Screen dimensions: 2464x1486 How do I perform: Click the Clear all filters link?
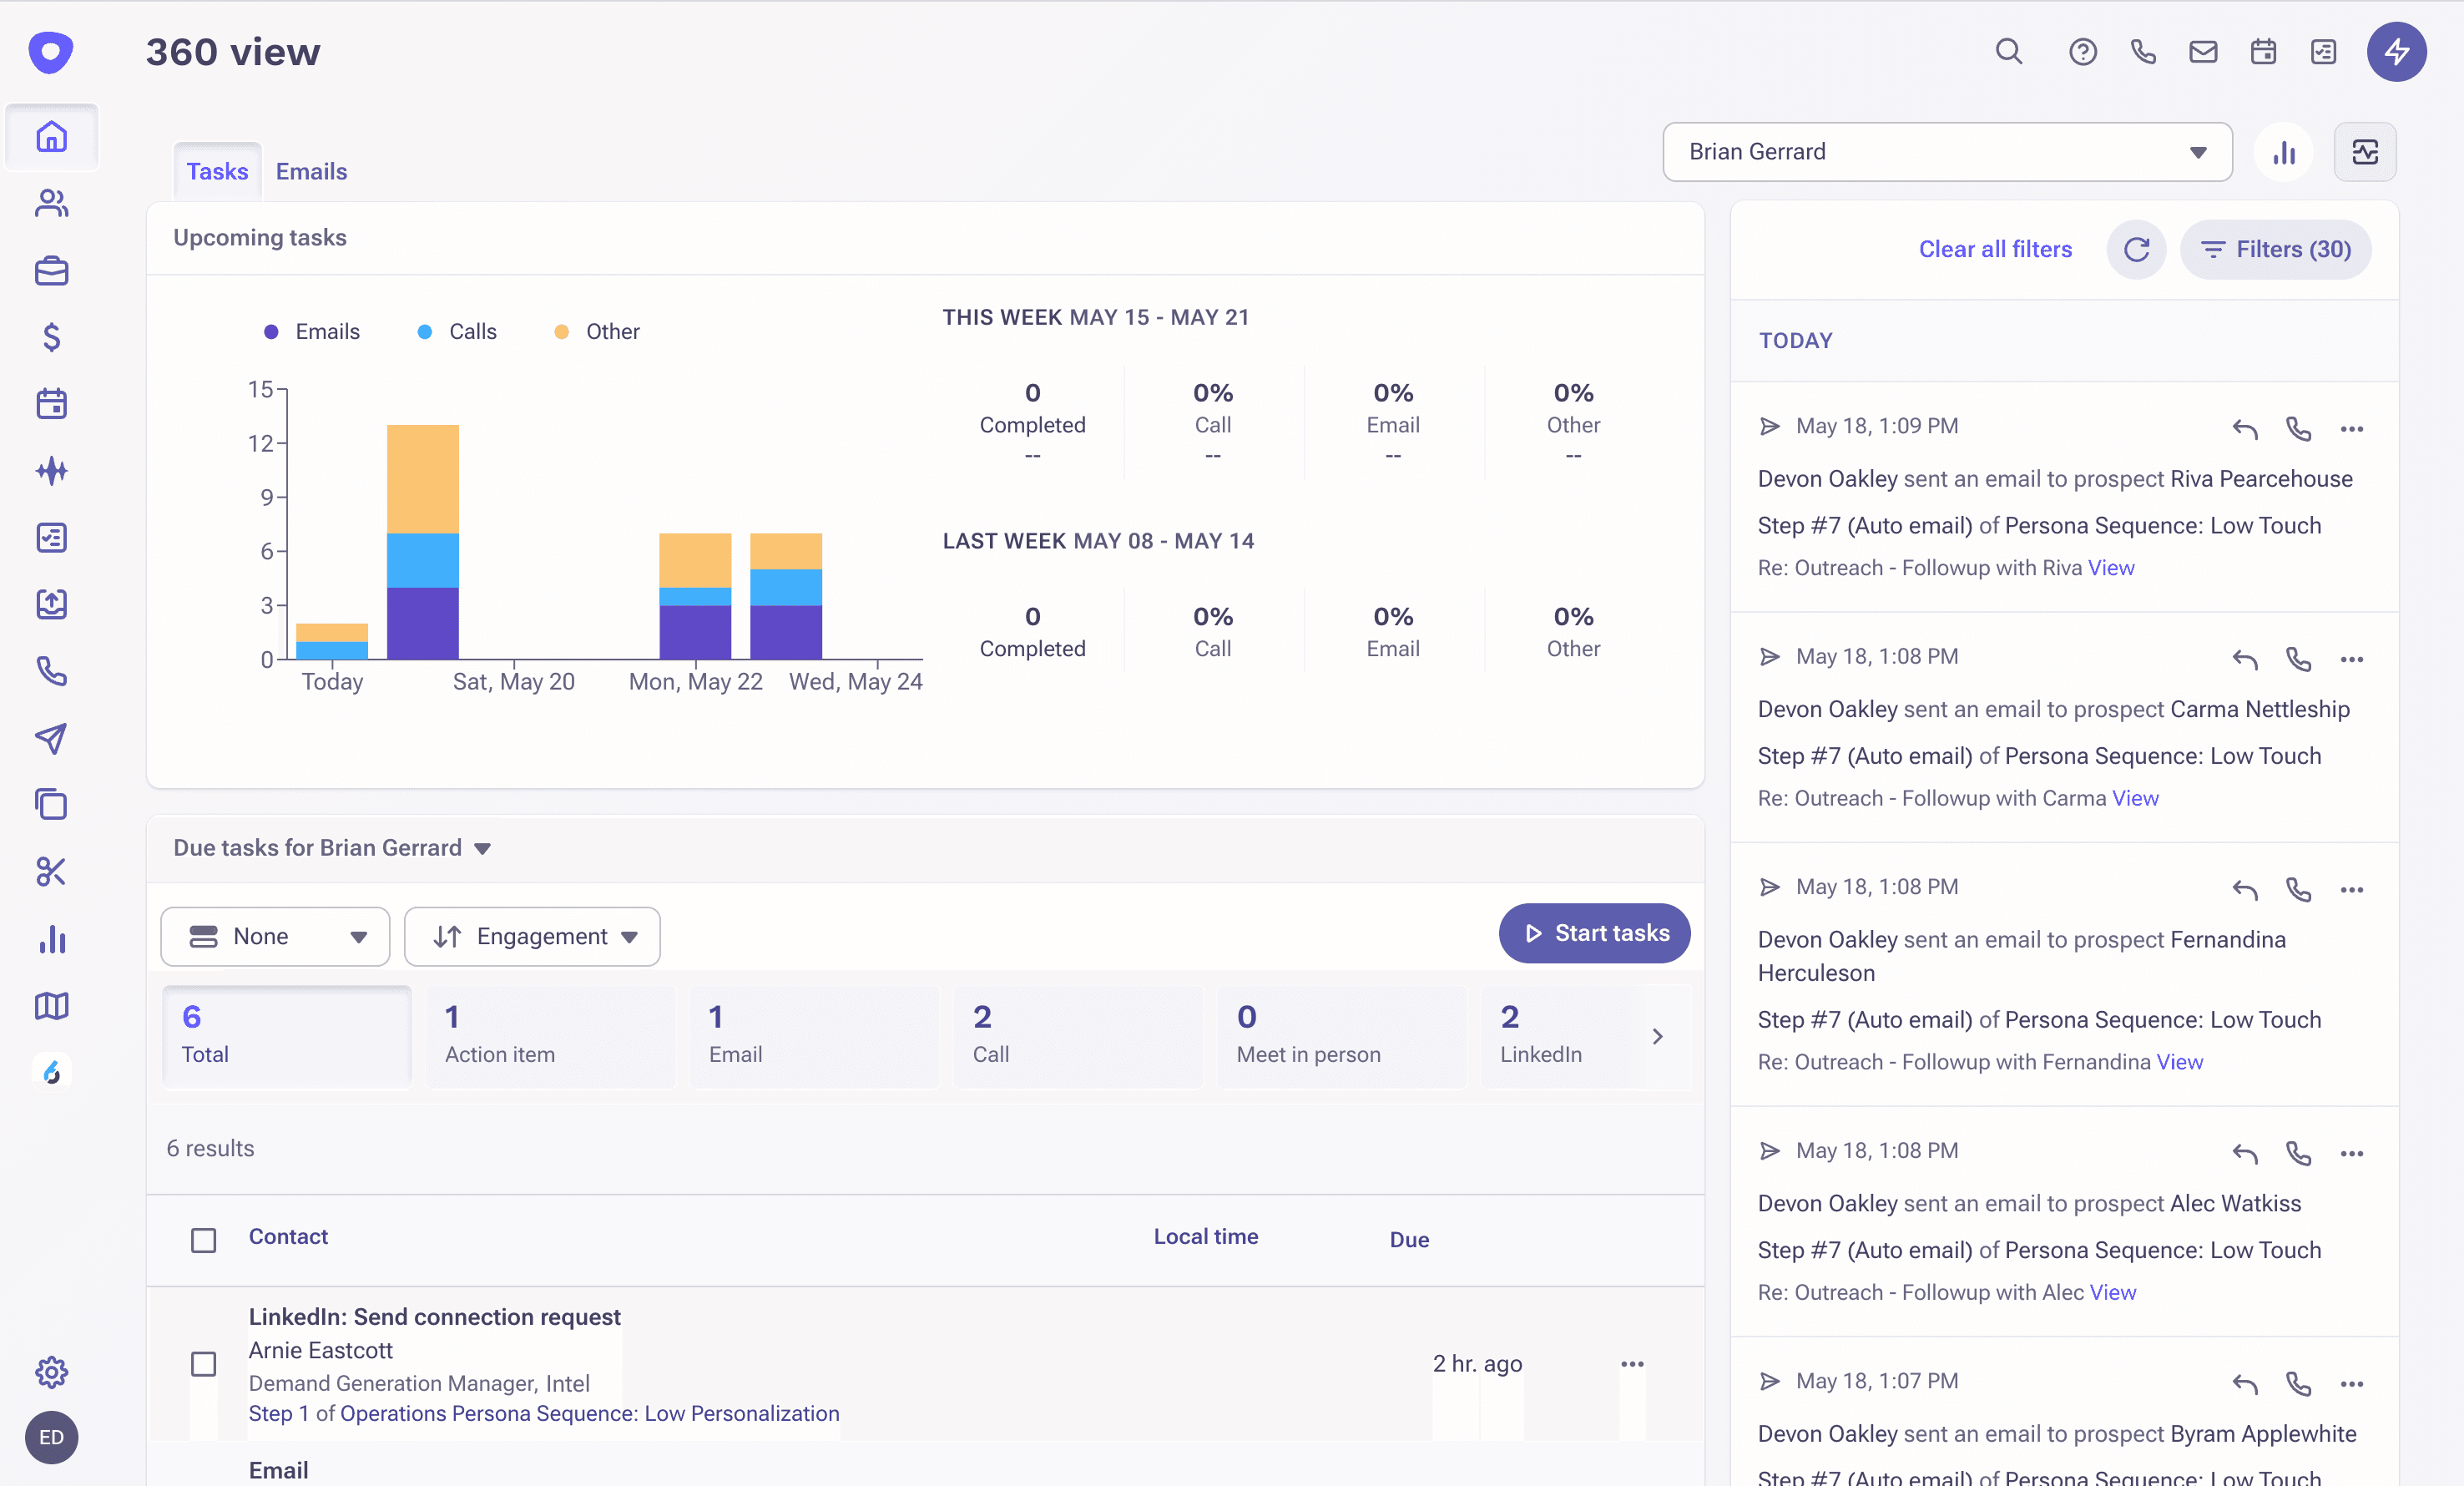[x=1994, y=249]
